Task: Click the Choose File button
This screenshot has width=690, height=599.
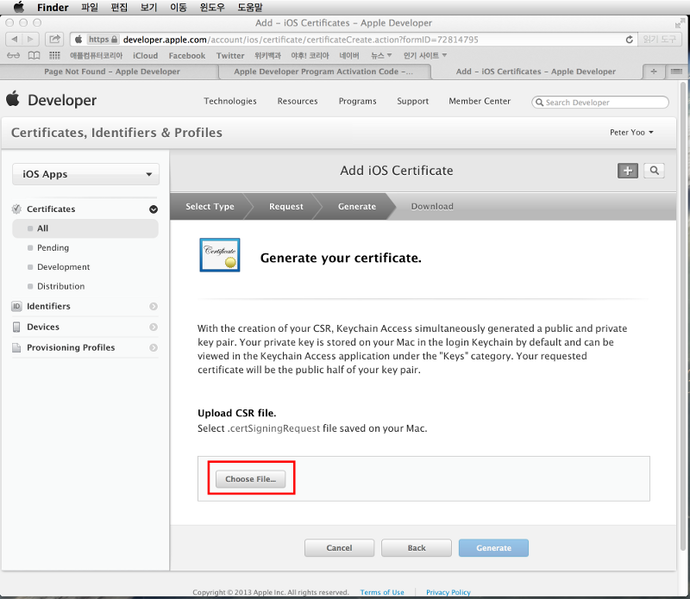Action: (x=251, y=480)
